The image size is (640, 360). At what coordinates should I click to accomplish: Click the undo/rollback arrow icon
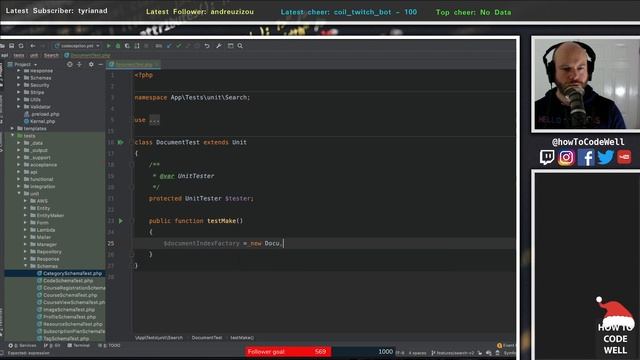[207, 46]
